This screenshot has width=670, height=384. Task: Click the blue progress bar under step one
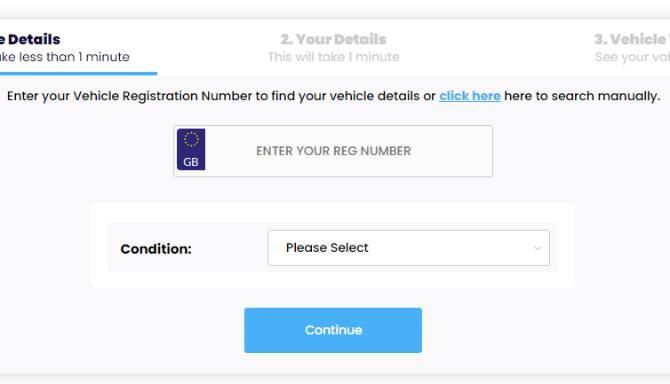[x=79, y=73]
